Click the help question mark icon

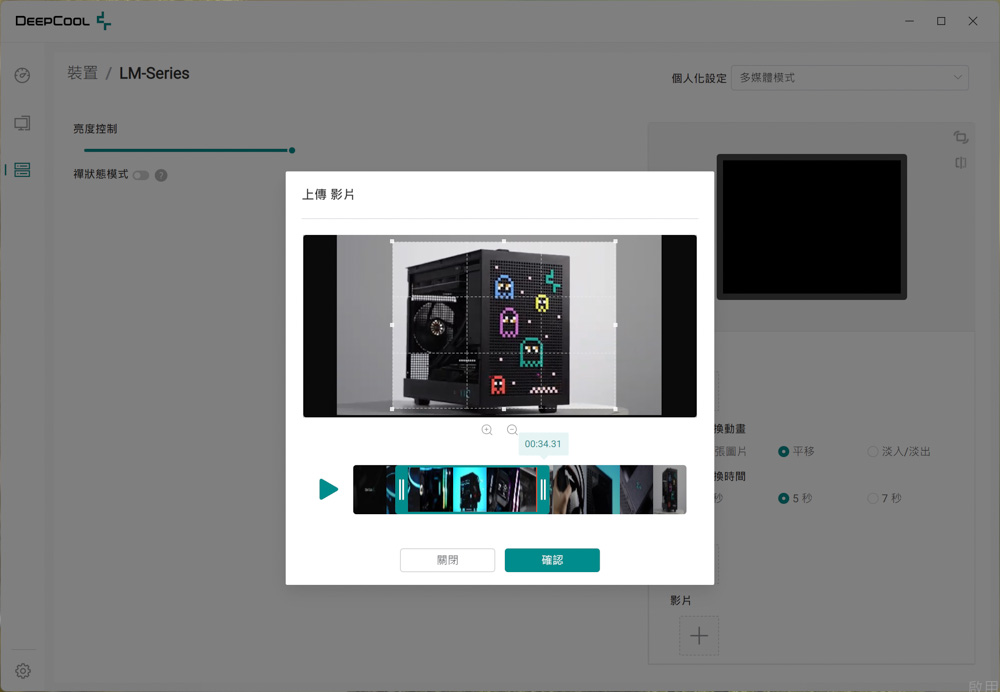[x=161, y=175]
